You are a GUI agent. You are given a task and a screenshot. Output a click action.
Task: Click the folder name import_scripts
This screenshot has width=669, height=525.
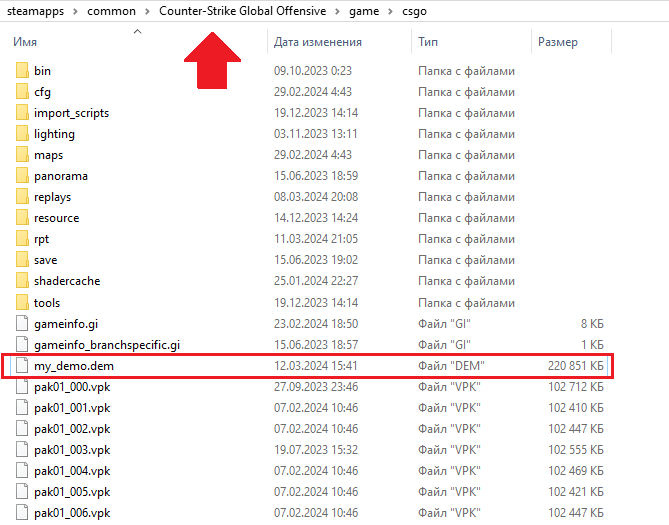click(x=71, y=113)
